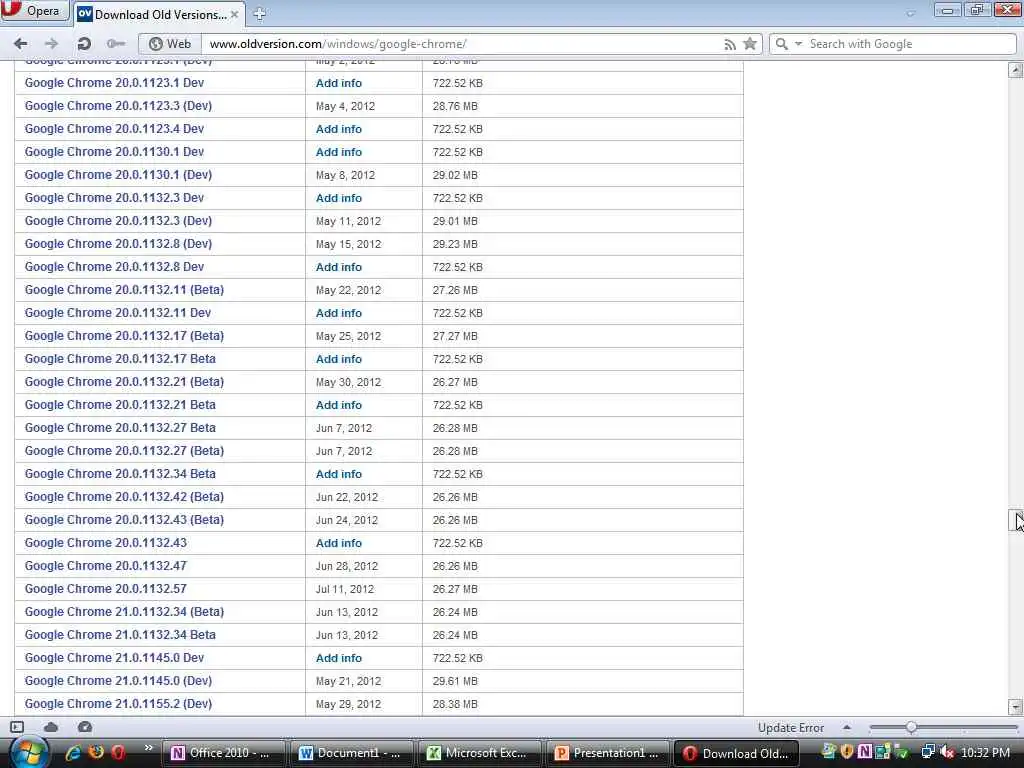
Task: Launch Firefox from quick launch
Action: (x=96, y=752)
